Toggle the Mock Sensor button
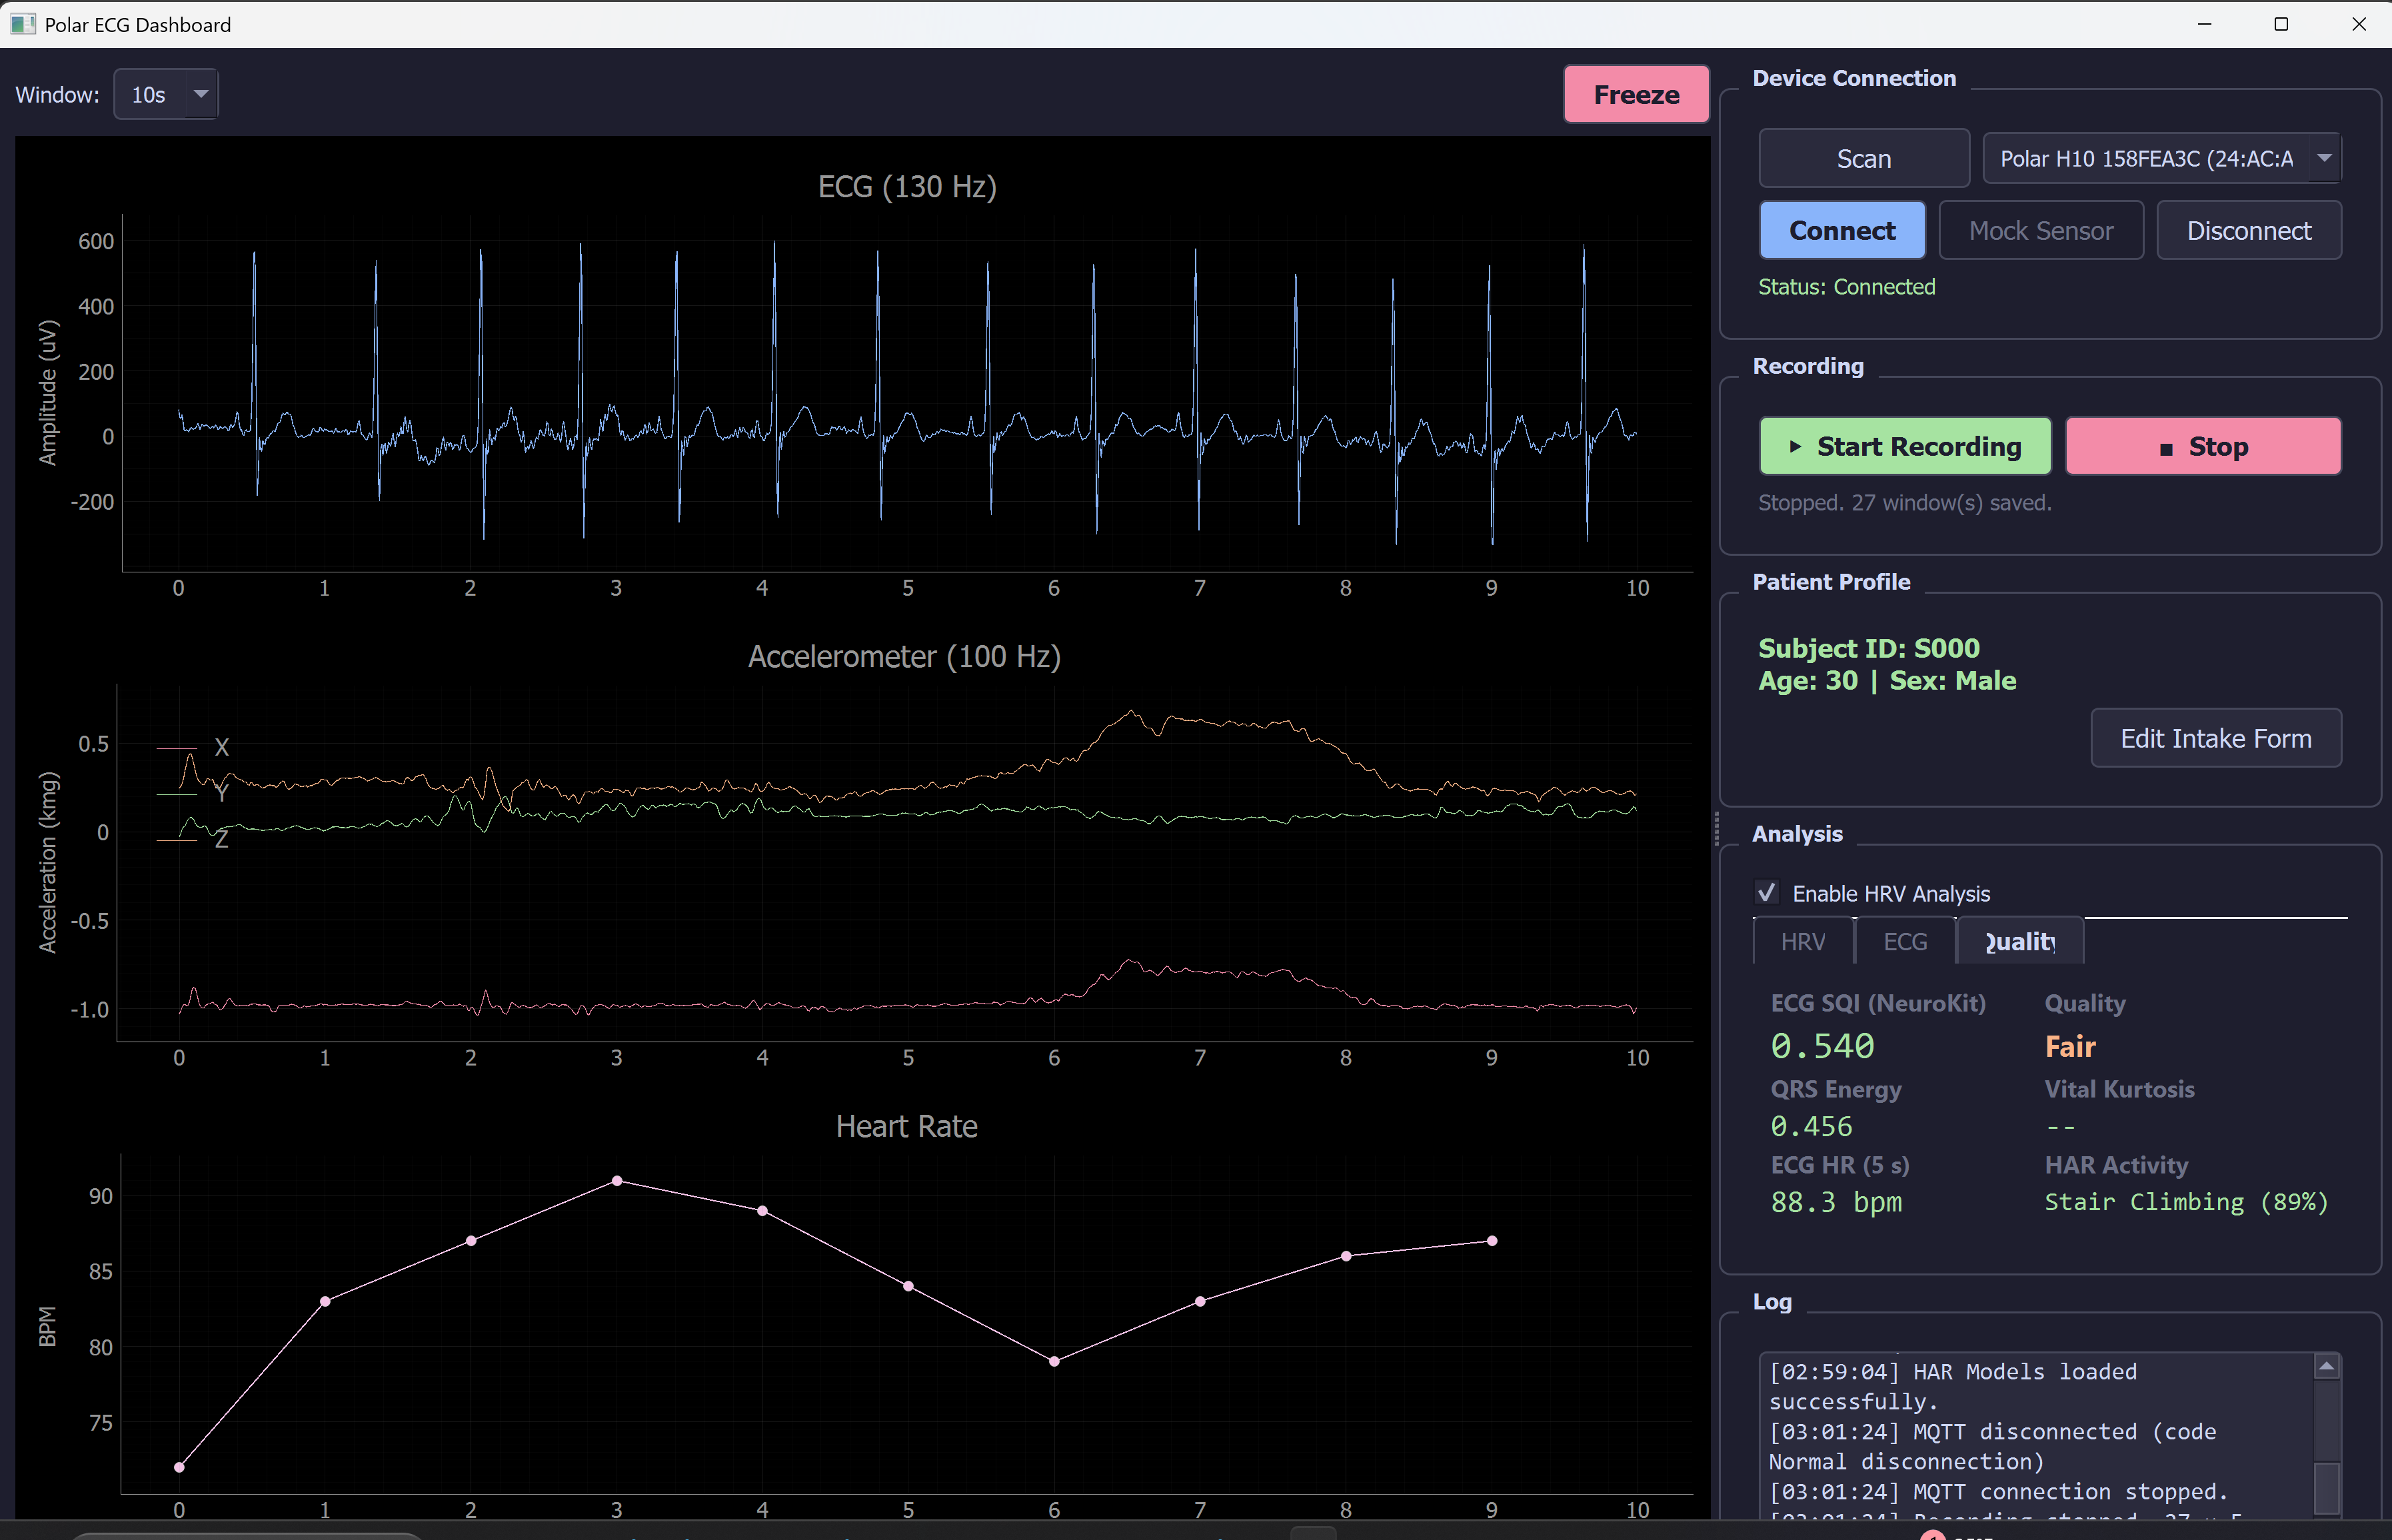 [2040, 231]
